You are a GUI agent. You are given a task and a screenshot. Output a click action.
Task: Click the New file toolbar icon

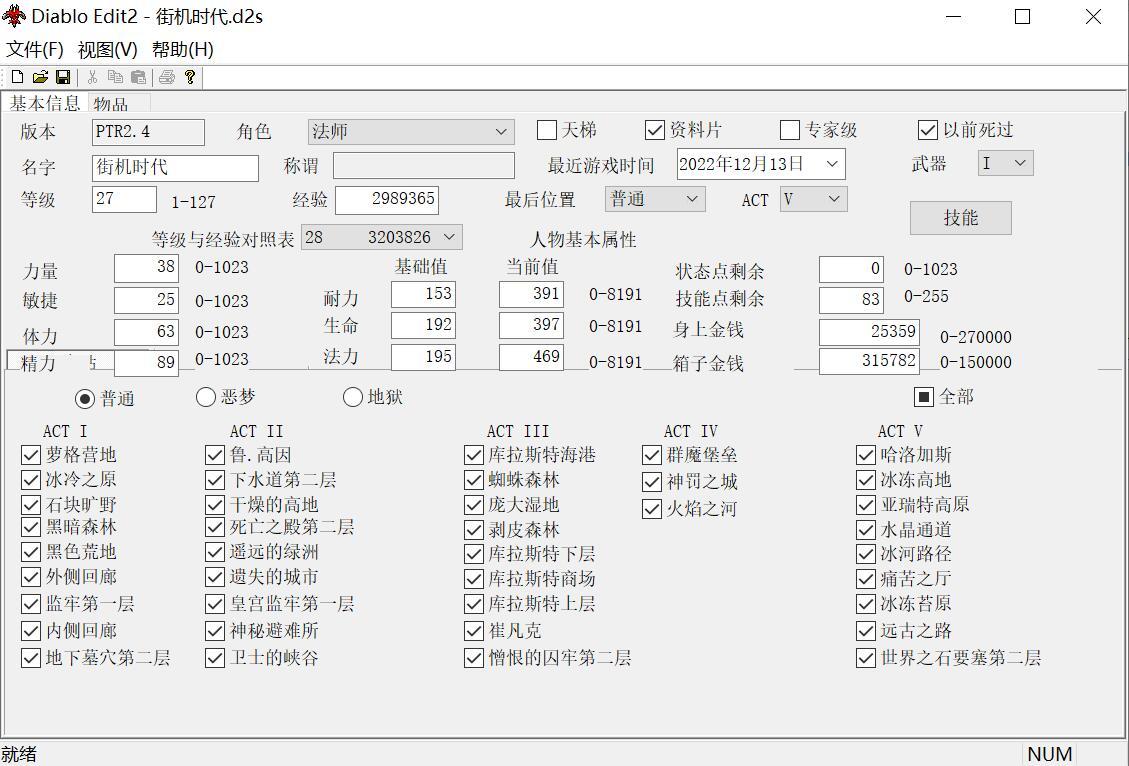point(17,77)
